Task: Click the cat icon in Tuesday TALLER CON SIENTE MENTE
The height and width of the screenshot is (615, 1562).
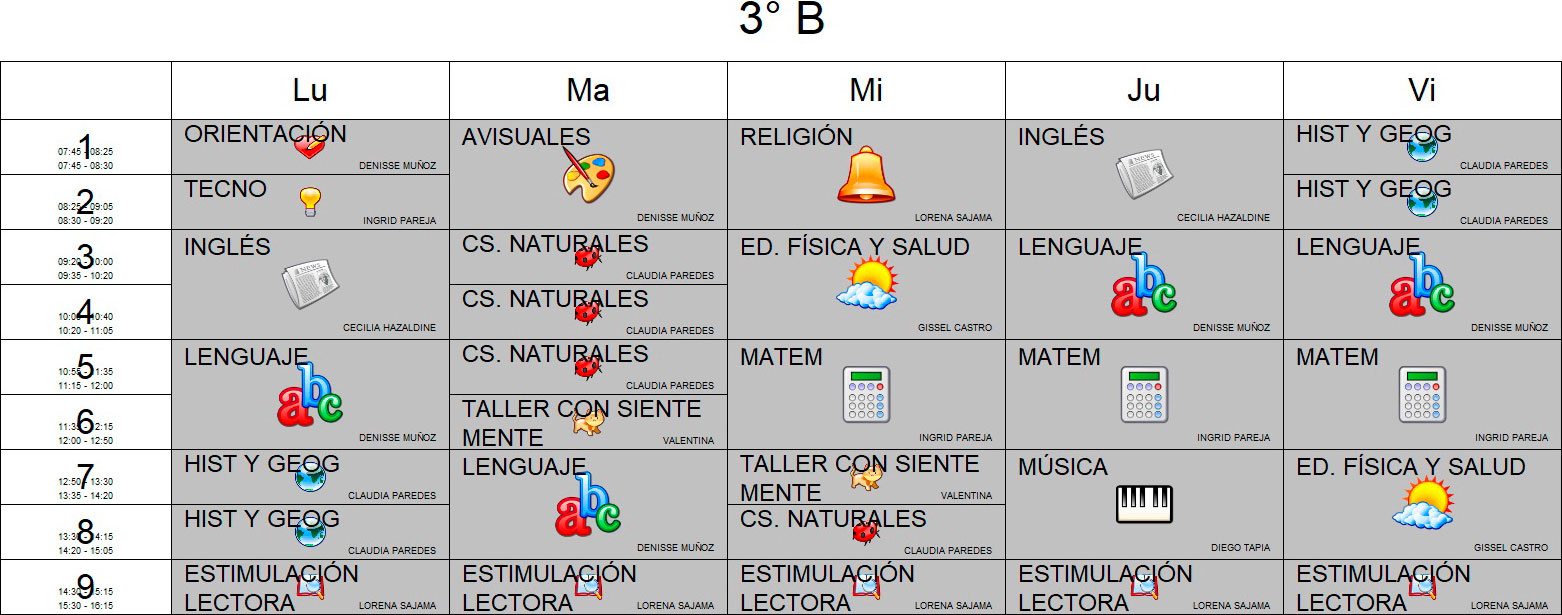Action: coord(587,422)
